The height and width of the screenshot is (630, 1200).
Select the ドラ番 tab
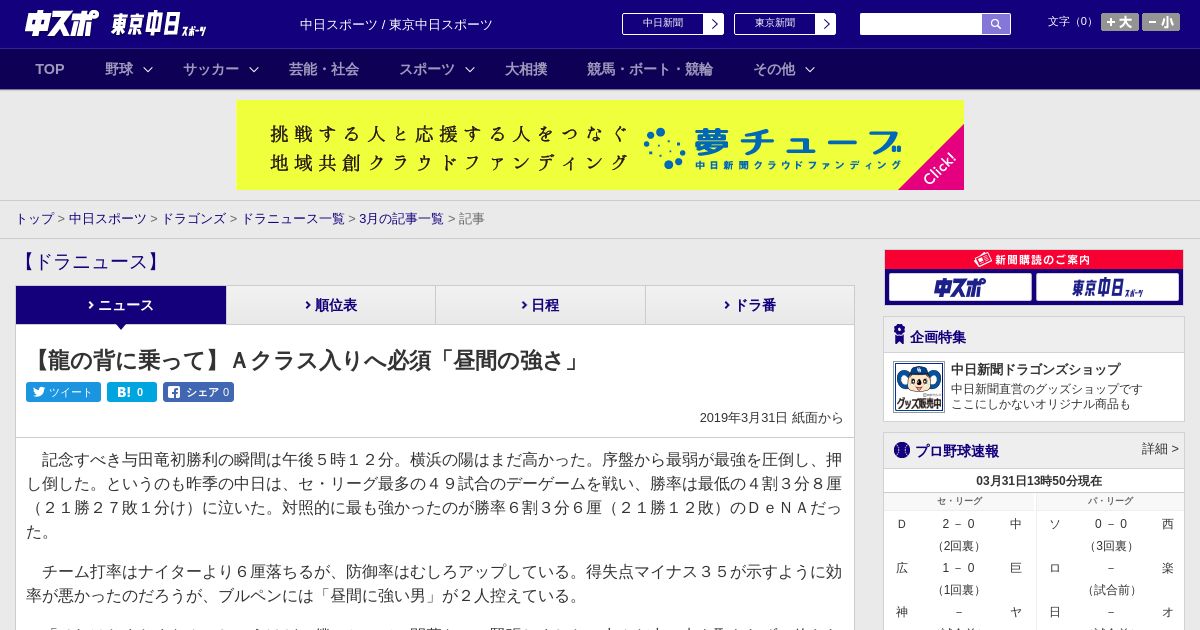[750, 305]
